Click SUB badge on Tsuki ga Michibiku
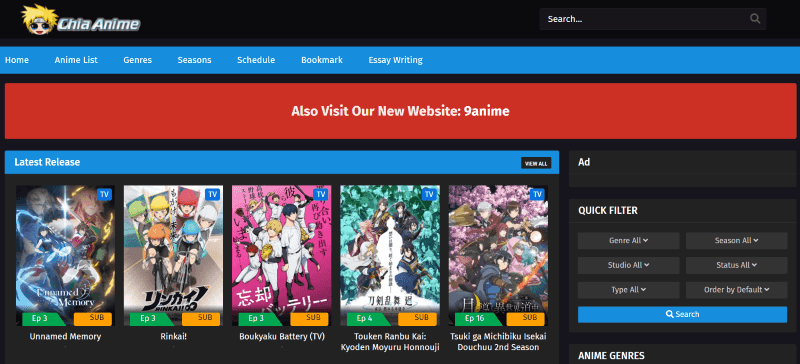The width and height of the screenshot is (800, 364). [x=526, y=319]
